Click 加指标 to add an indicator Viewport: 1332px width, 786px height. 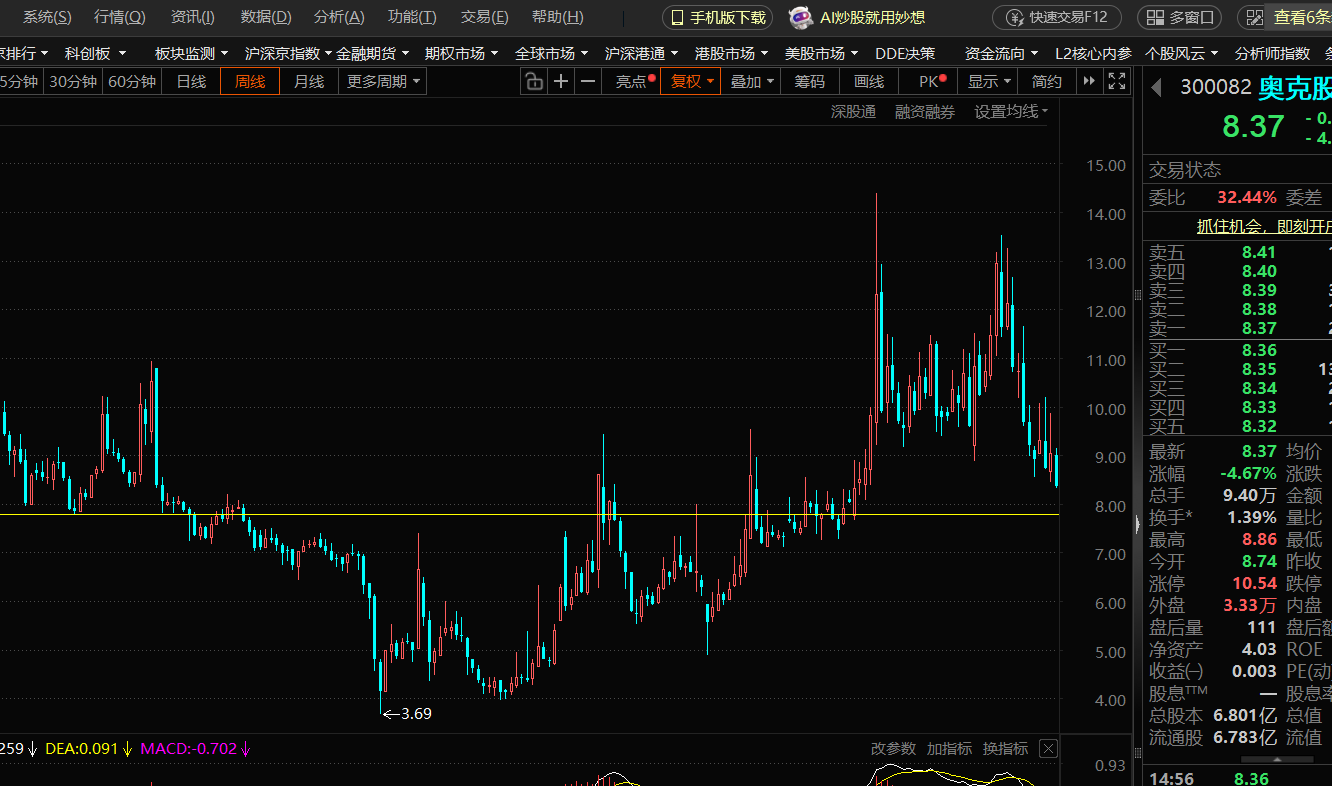(x=949, y=748)
